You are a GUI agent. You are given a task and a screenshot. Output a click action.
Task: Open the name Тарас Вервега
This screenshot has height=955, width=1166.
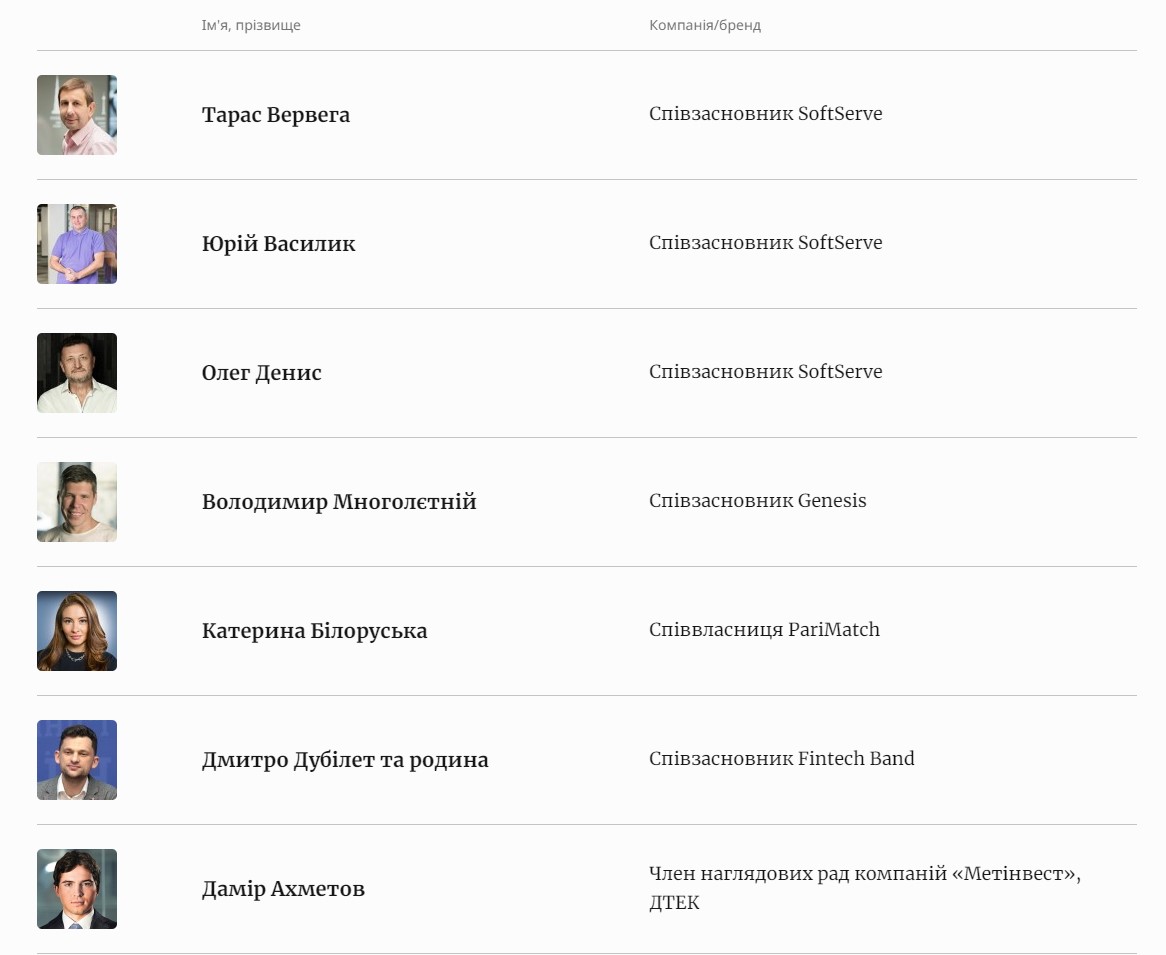(276, 115)
